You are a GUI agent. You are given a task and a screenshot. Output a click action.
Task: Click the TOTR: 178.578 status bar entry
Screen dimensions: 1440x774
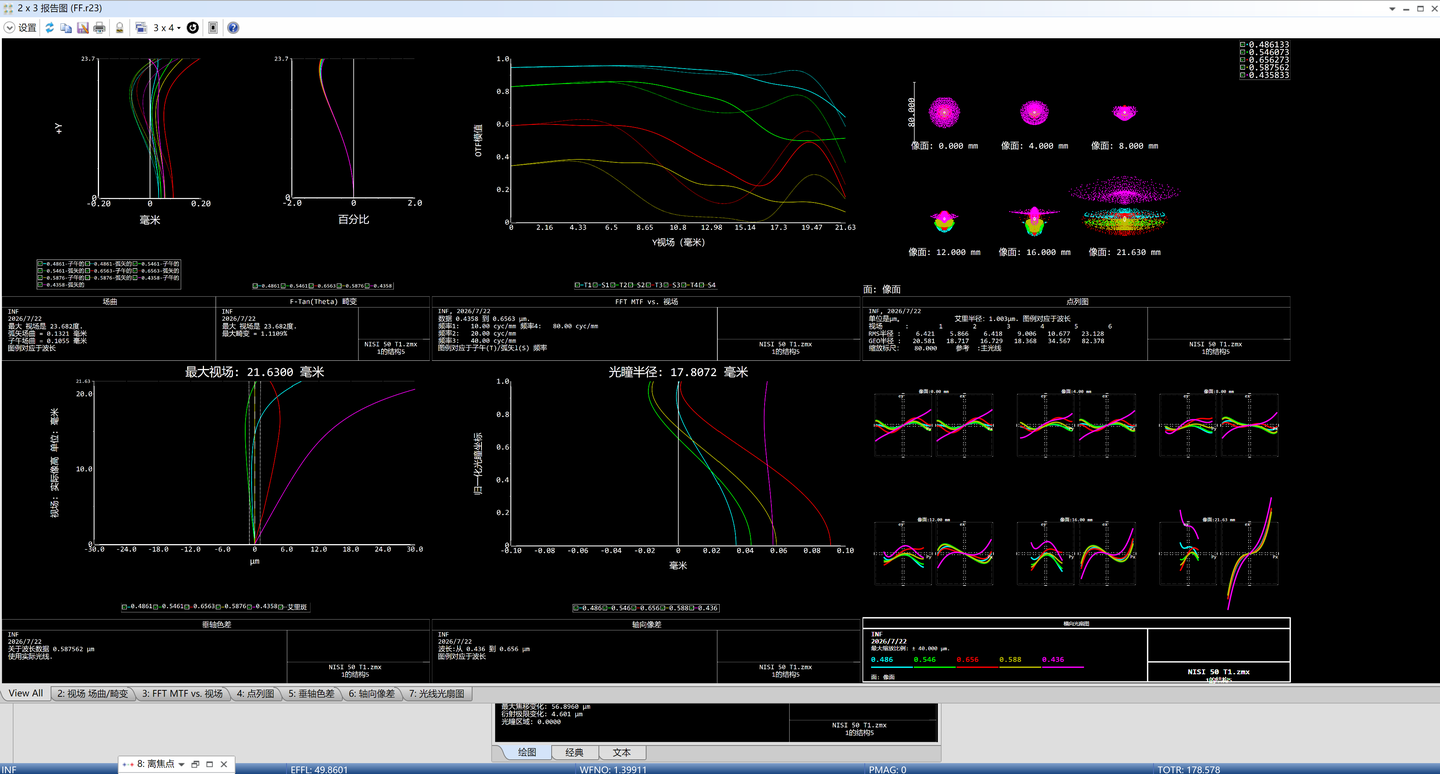pos(1188,769)
